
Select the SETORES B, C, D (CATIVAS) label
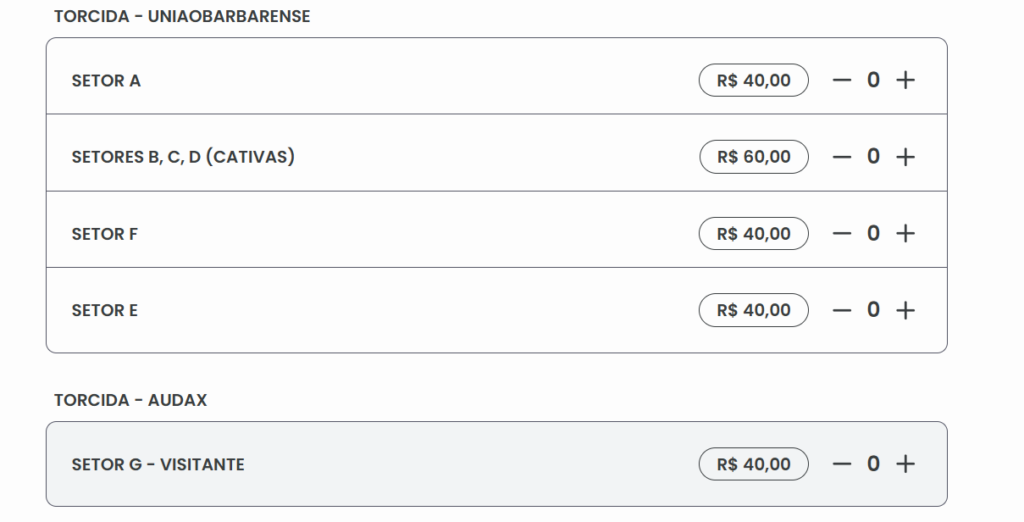click(x=183, y=157)
